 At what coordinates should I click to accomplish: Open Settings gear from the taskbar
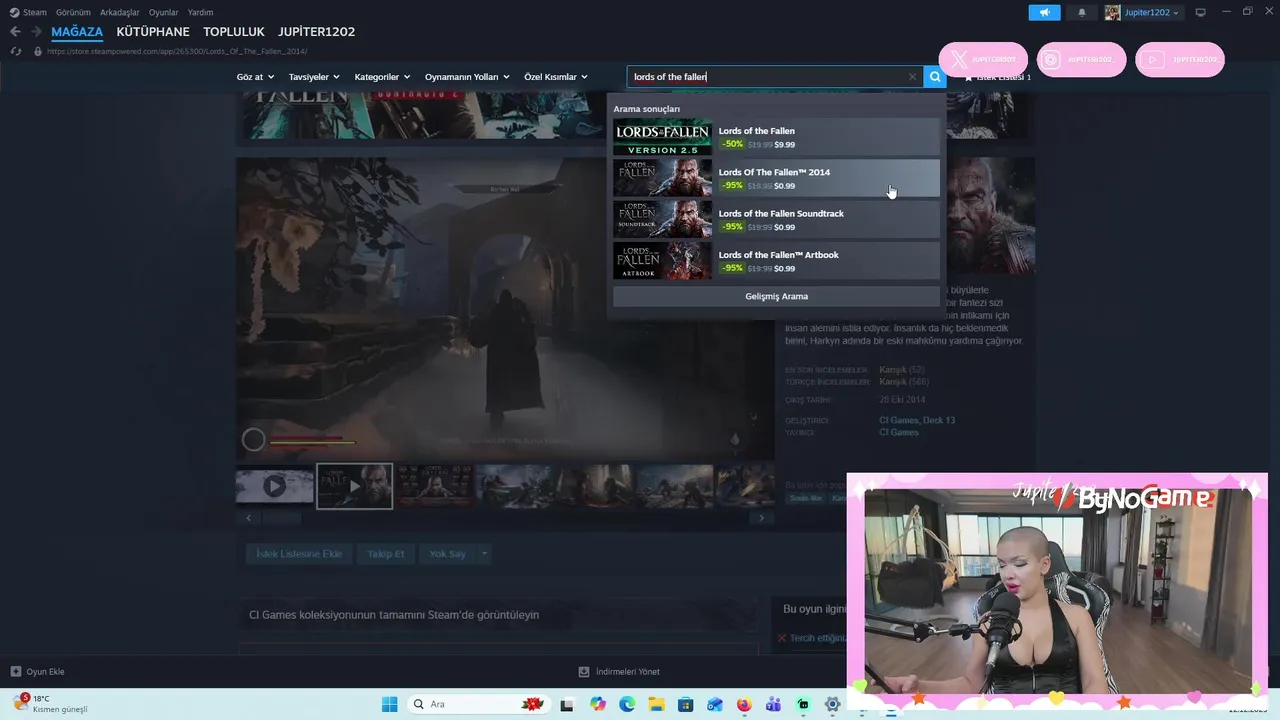(832, 704)
